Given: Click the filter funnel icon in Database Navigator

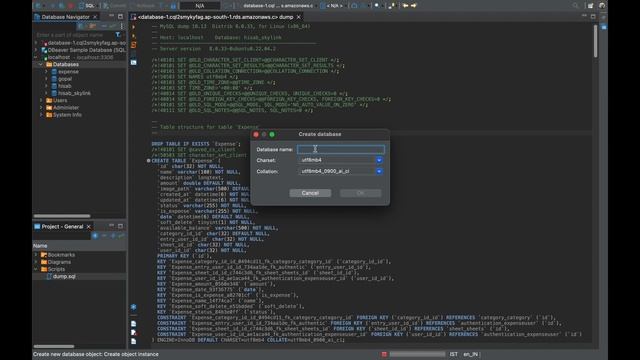Looking at the screenshot, I should pos(118,35).
